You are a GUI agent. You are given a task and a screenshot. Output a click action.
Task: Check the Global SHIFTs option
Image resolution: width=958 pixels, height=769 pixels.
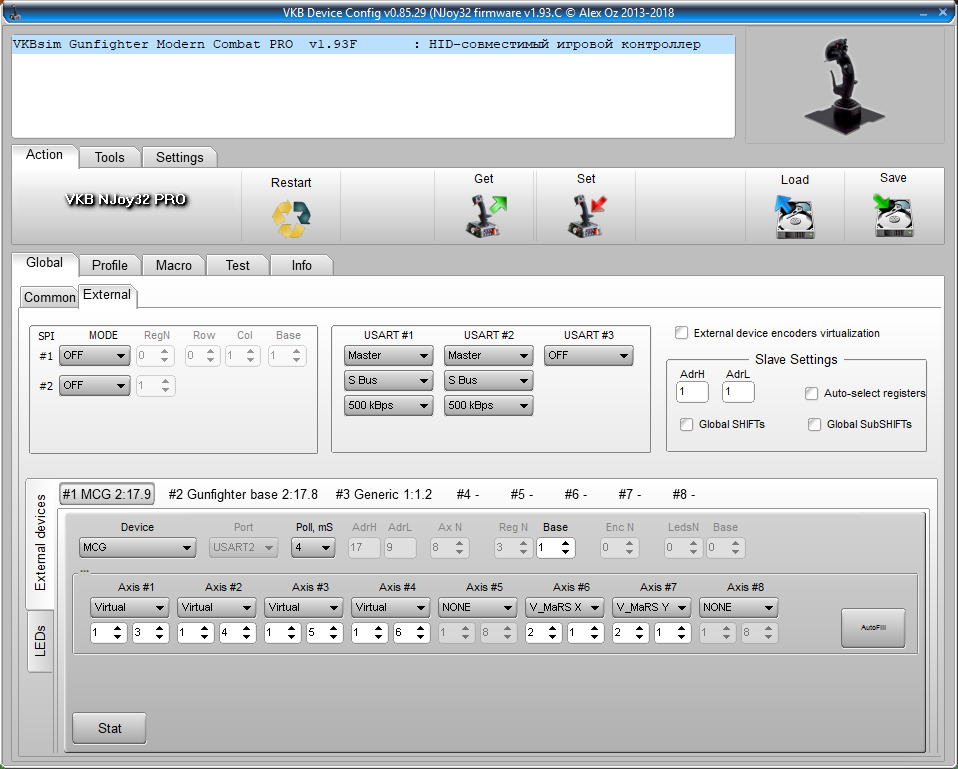[686, 424]
